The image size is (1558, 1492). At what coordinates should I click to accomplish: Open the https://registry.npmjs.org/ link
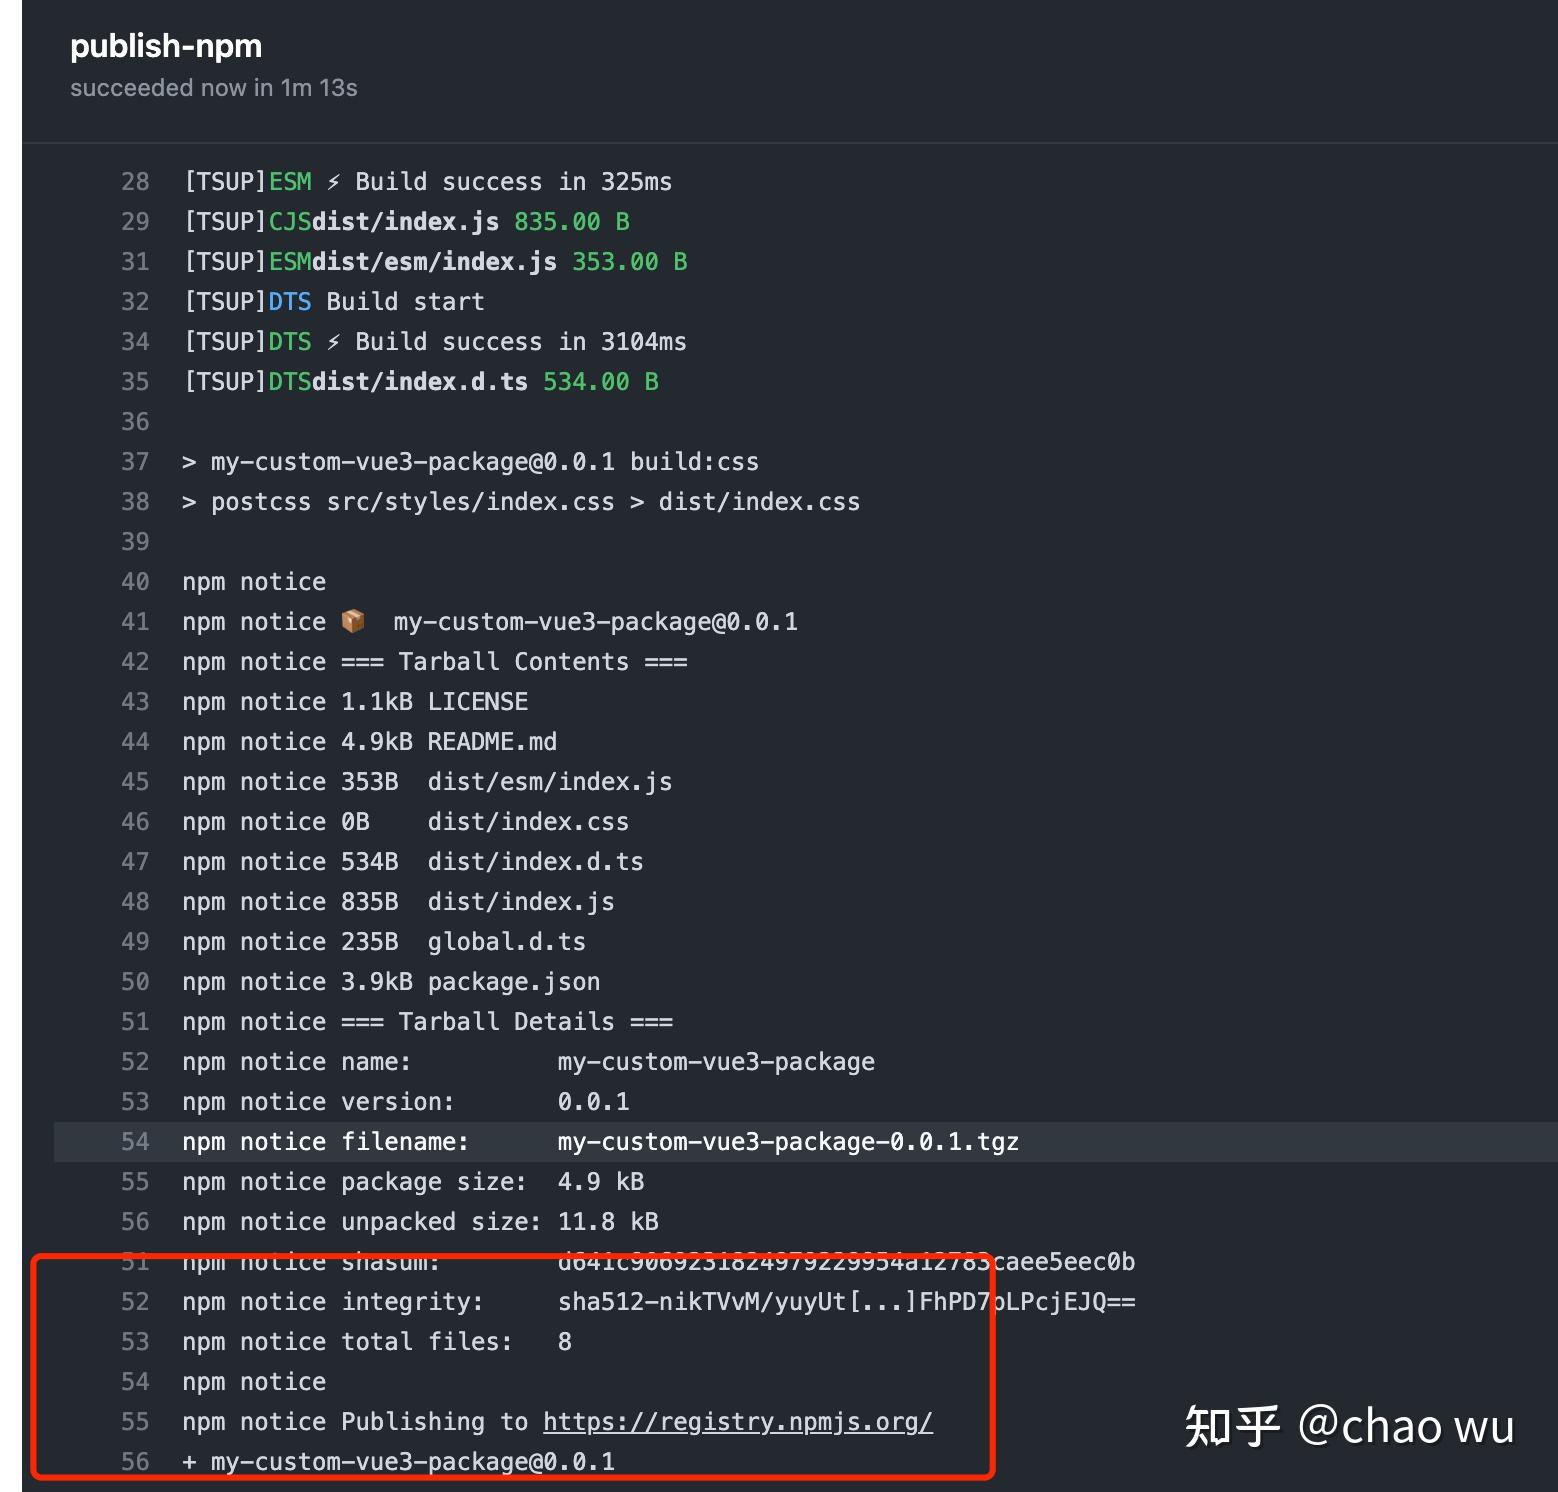[738, 1422]
